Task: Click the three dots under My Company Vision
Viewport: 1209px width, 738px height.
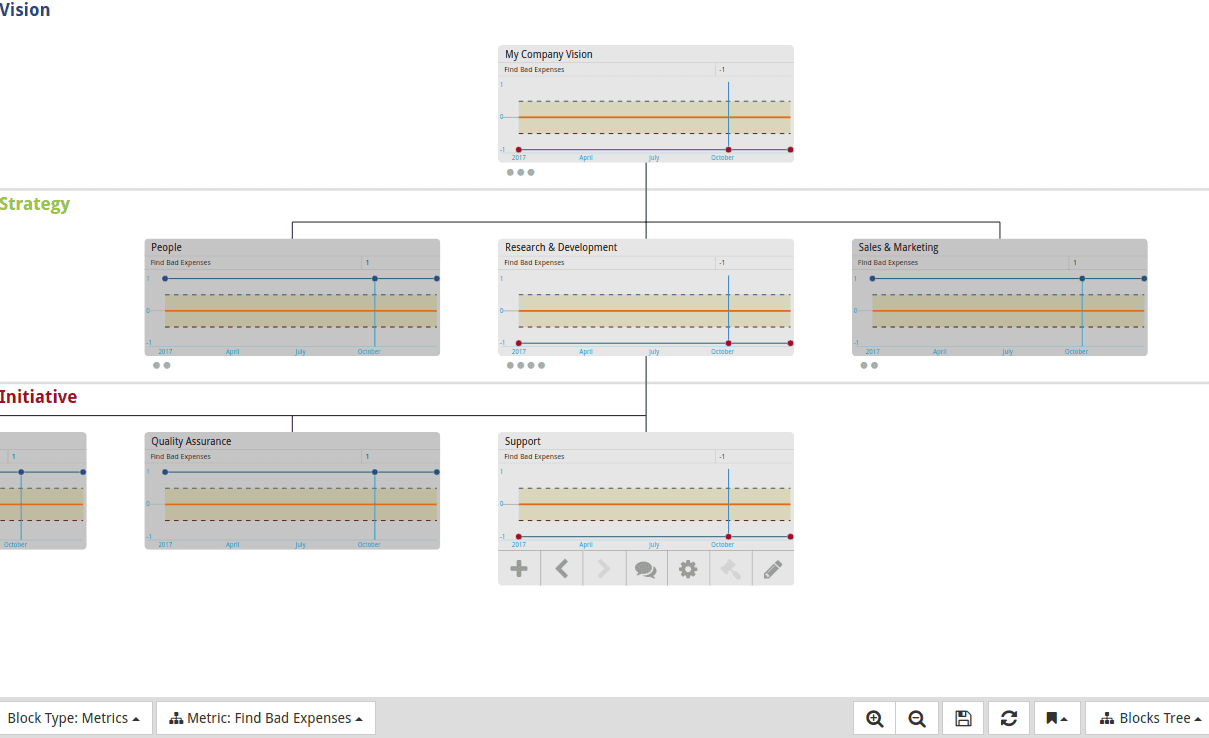Action: 521,172
